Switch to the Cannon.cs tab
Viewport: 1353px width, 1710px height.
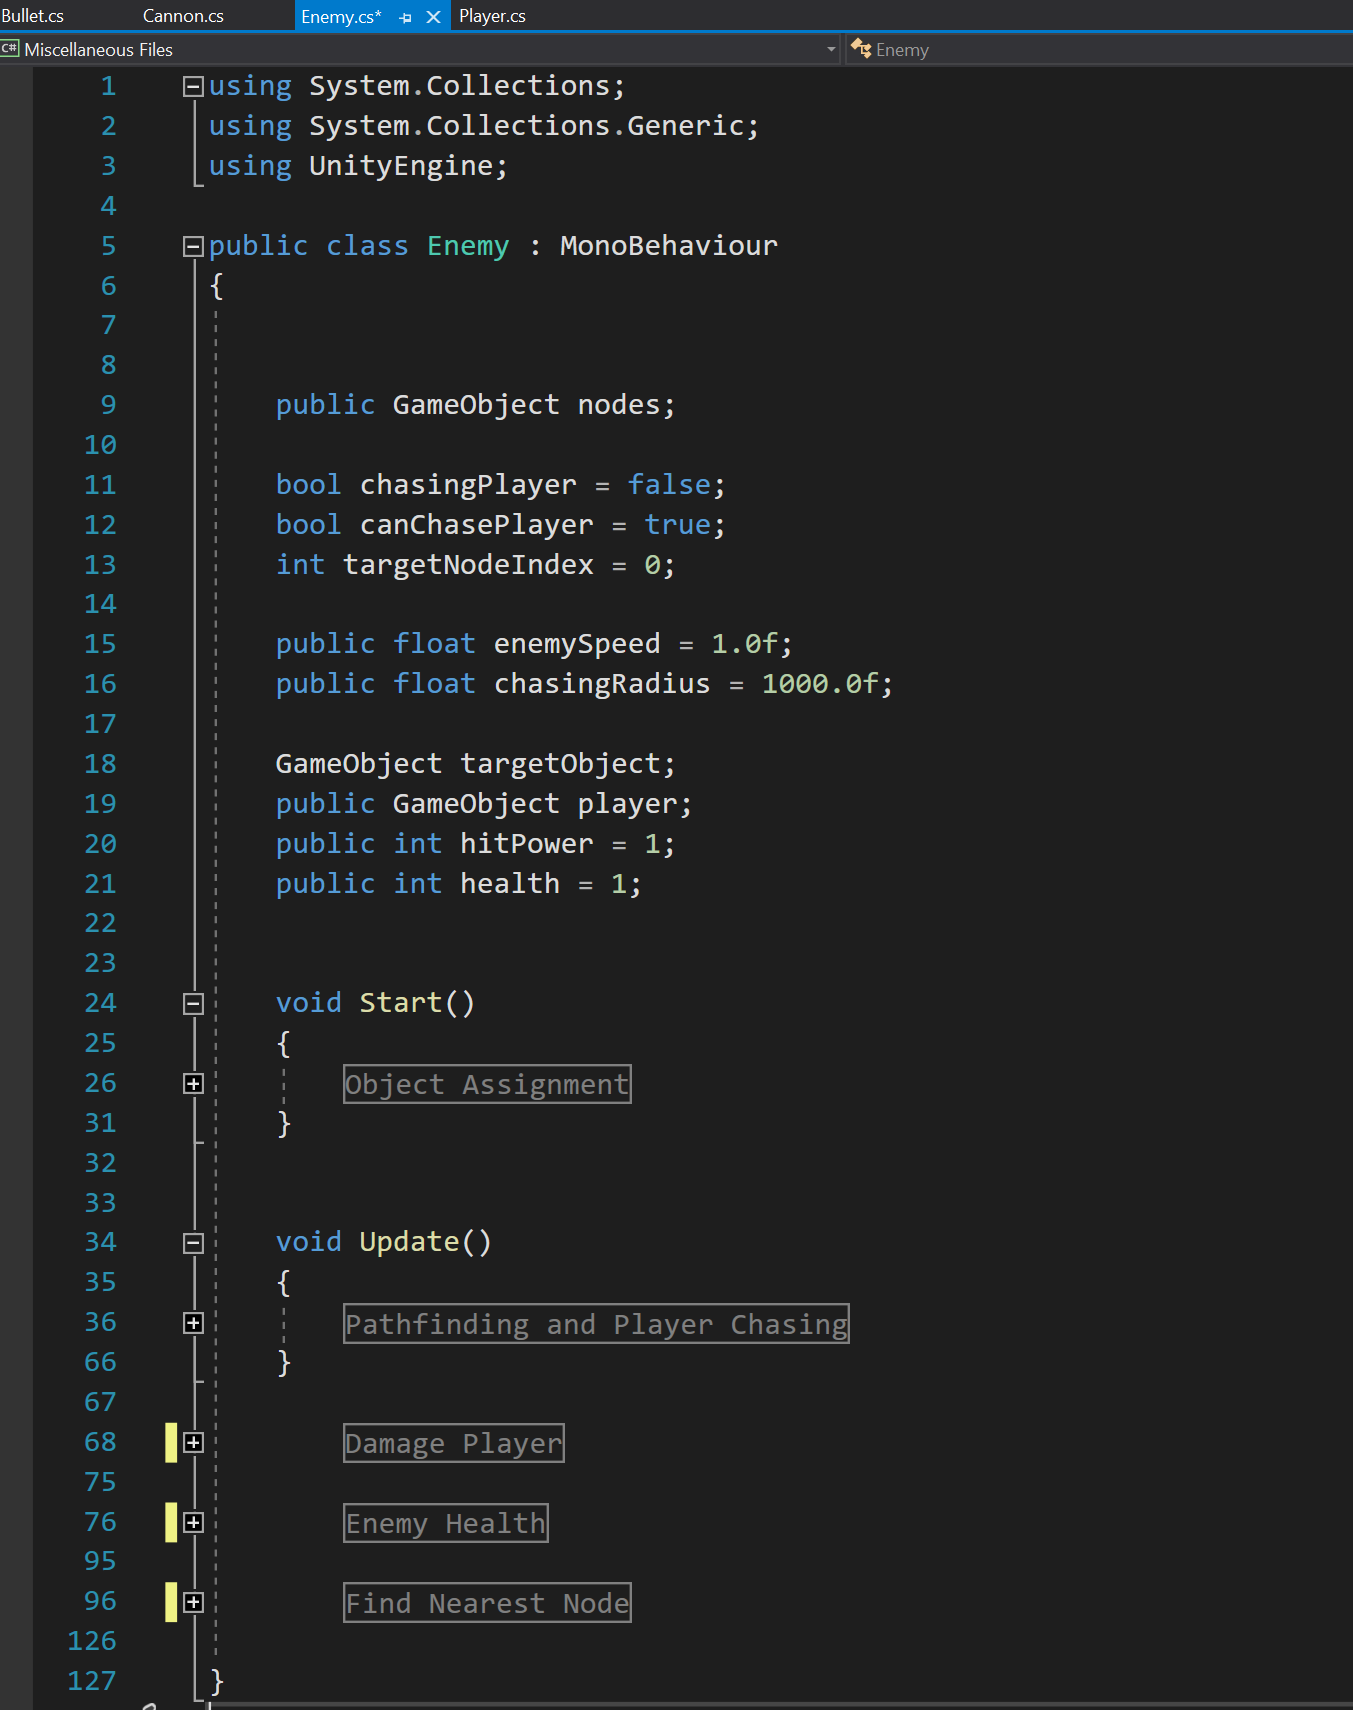pyautogui.click(x=183, y=16)
